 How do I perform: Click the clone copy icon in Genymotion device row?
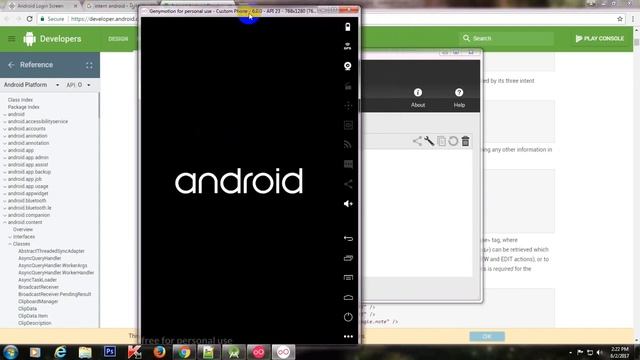click(441, 141)
